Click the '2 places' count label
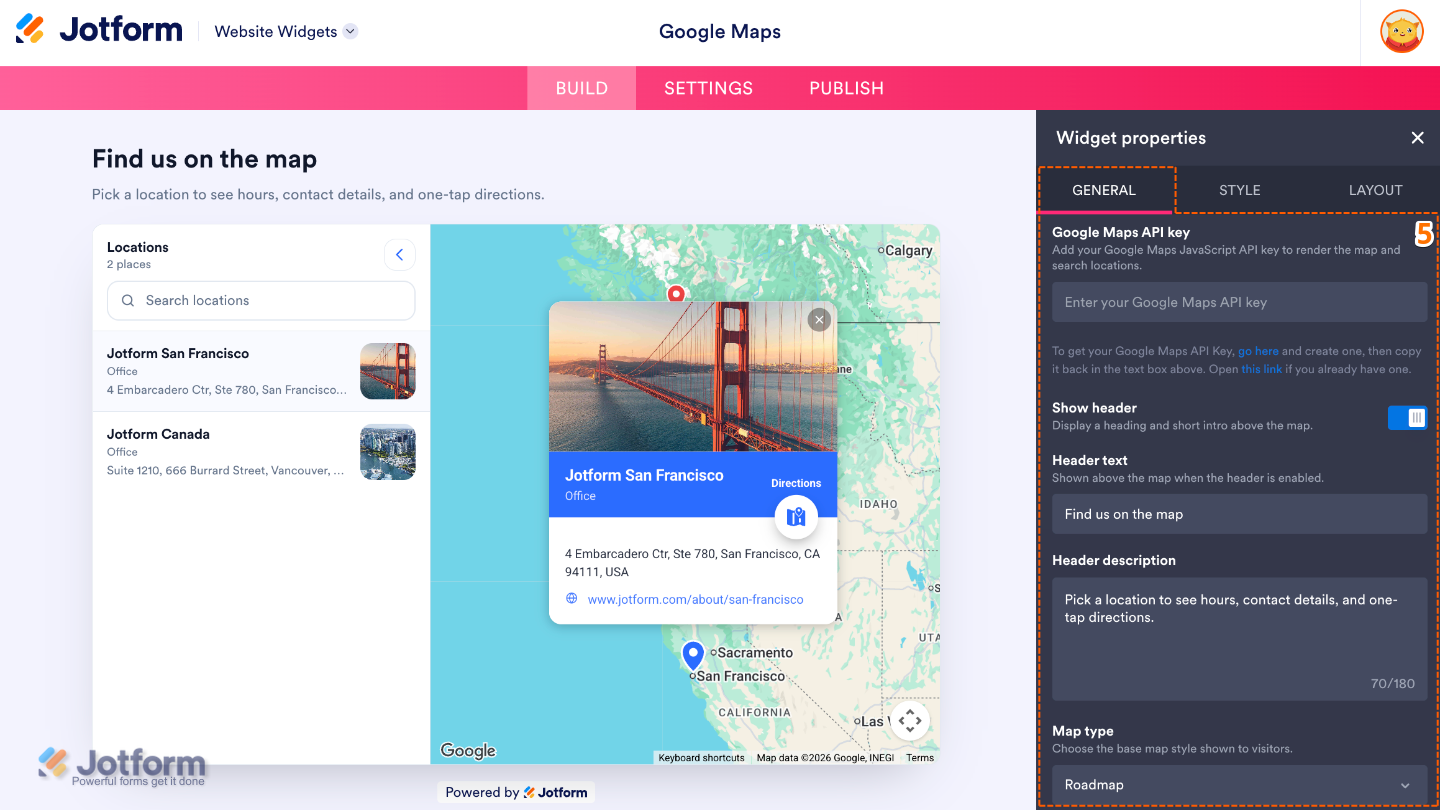The image size is (1441, 810). point(129,265)
